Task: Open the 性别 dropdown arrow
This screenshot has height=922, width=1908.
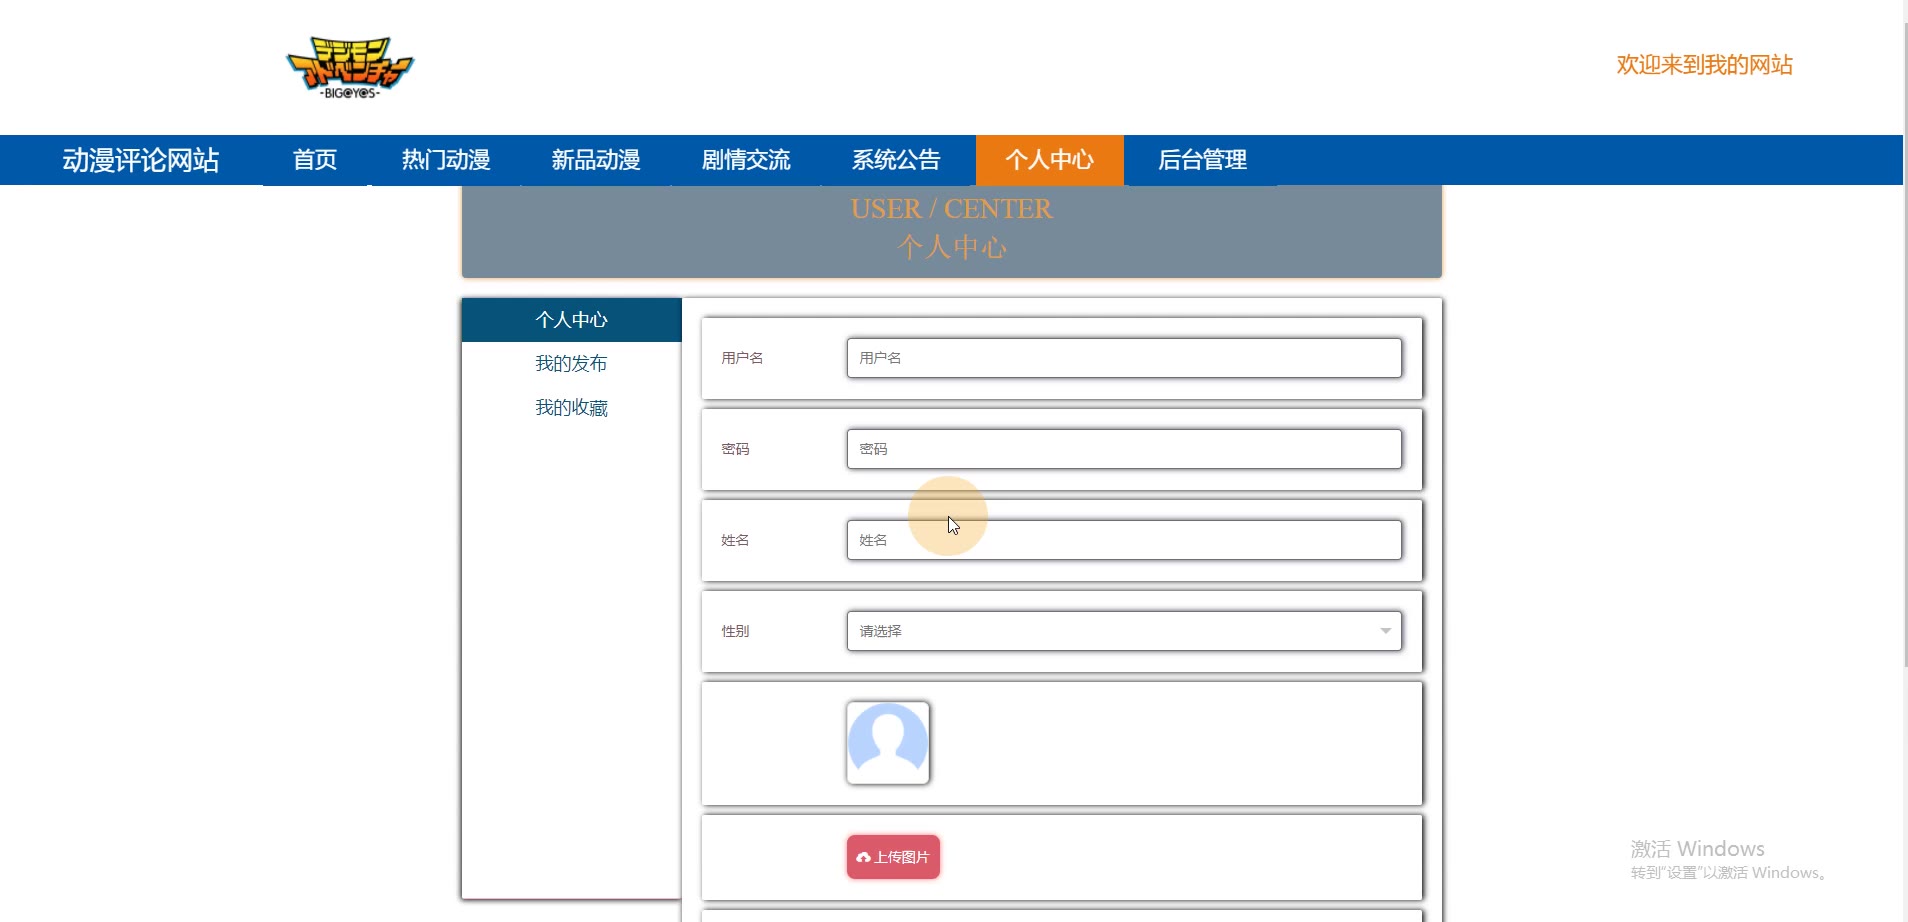Action: (1385, 631)
